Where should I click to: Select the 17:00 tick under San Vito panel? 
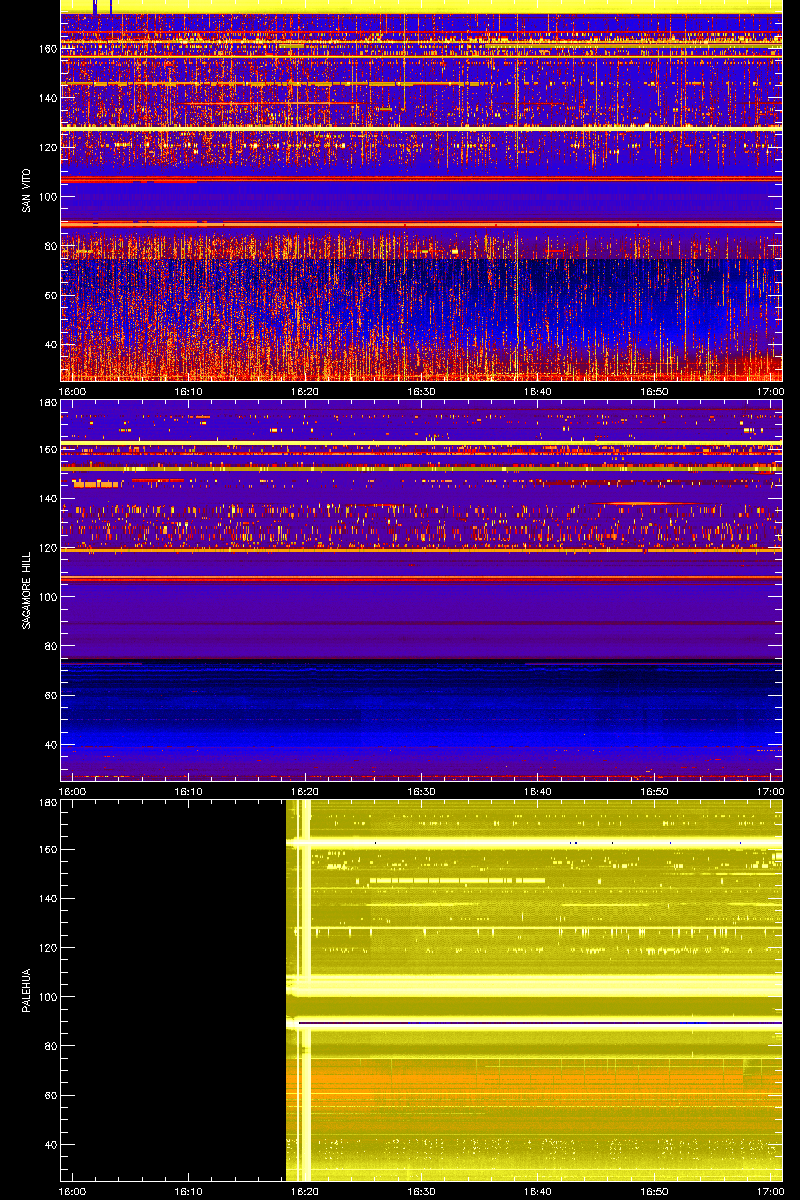pos(770,392)
